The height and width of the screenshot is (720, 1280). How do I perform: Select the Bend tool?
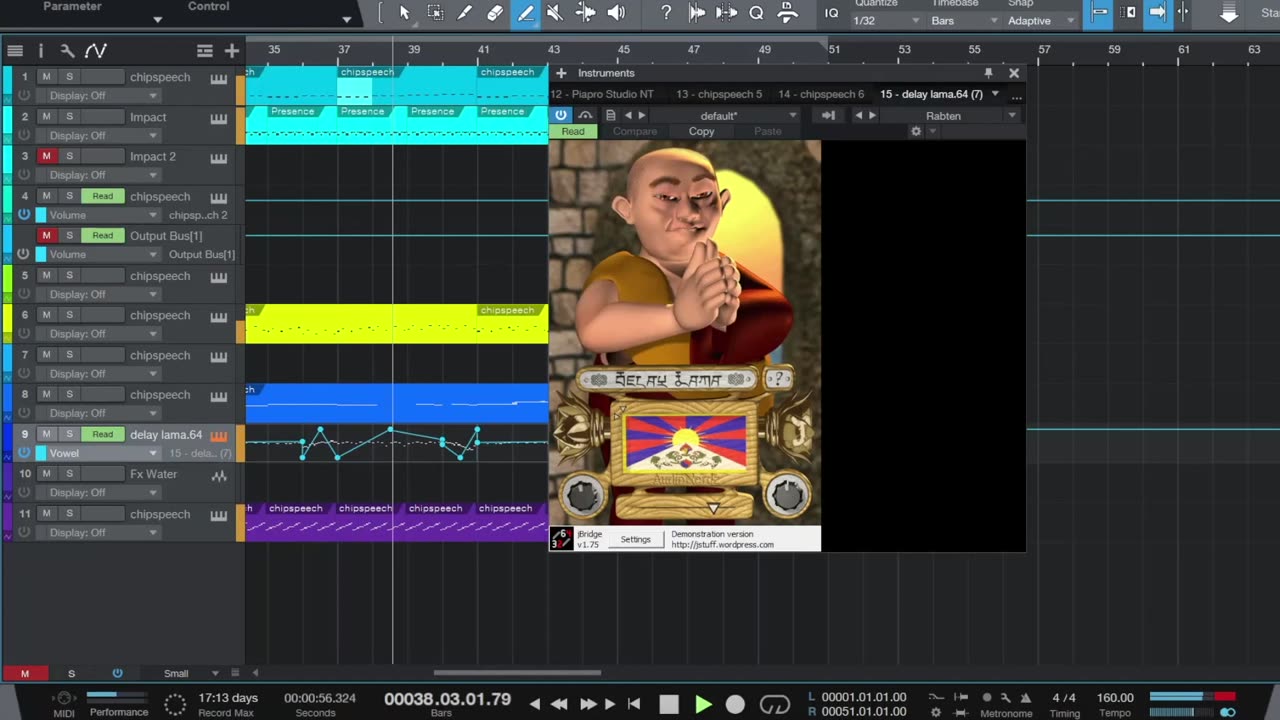tap(586, 13)
